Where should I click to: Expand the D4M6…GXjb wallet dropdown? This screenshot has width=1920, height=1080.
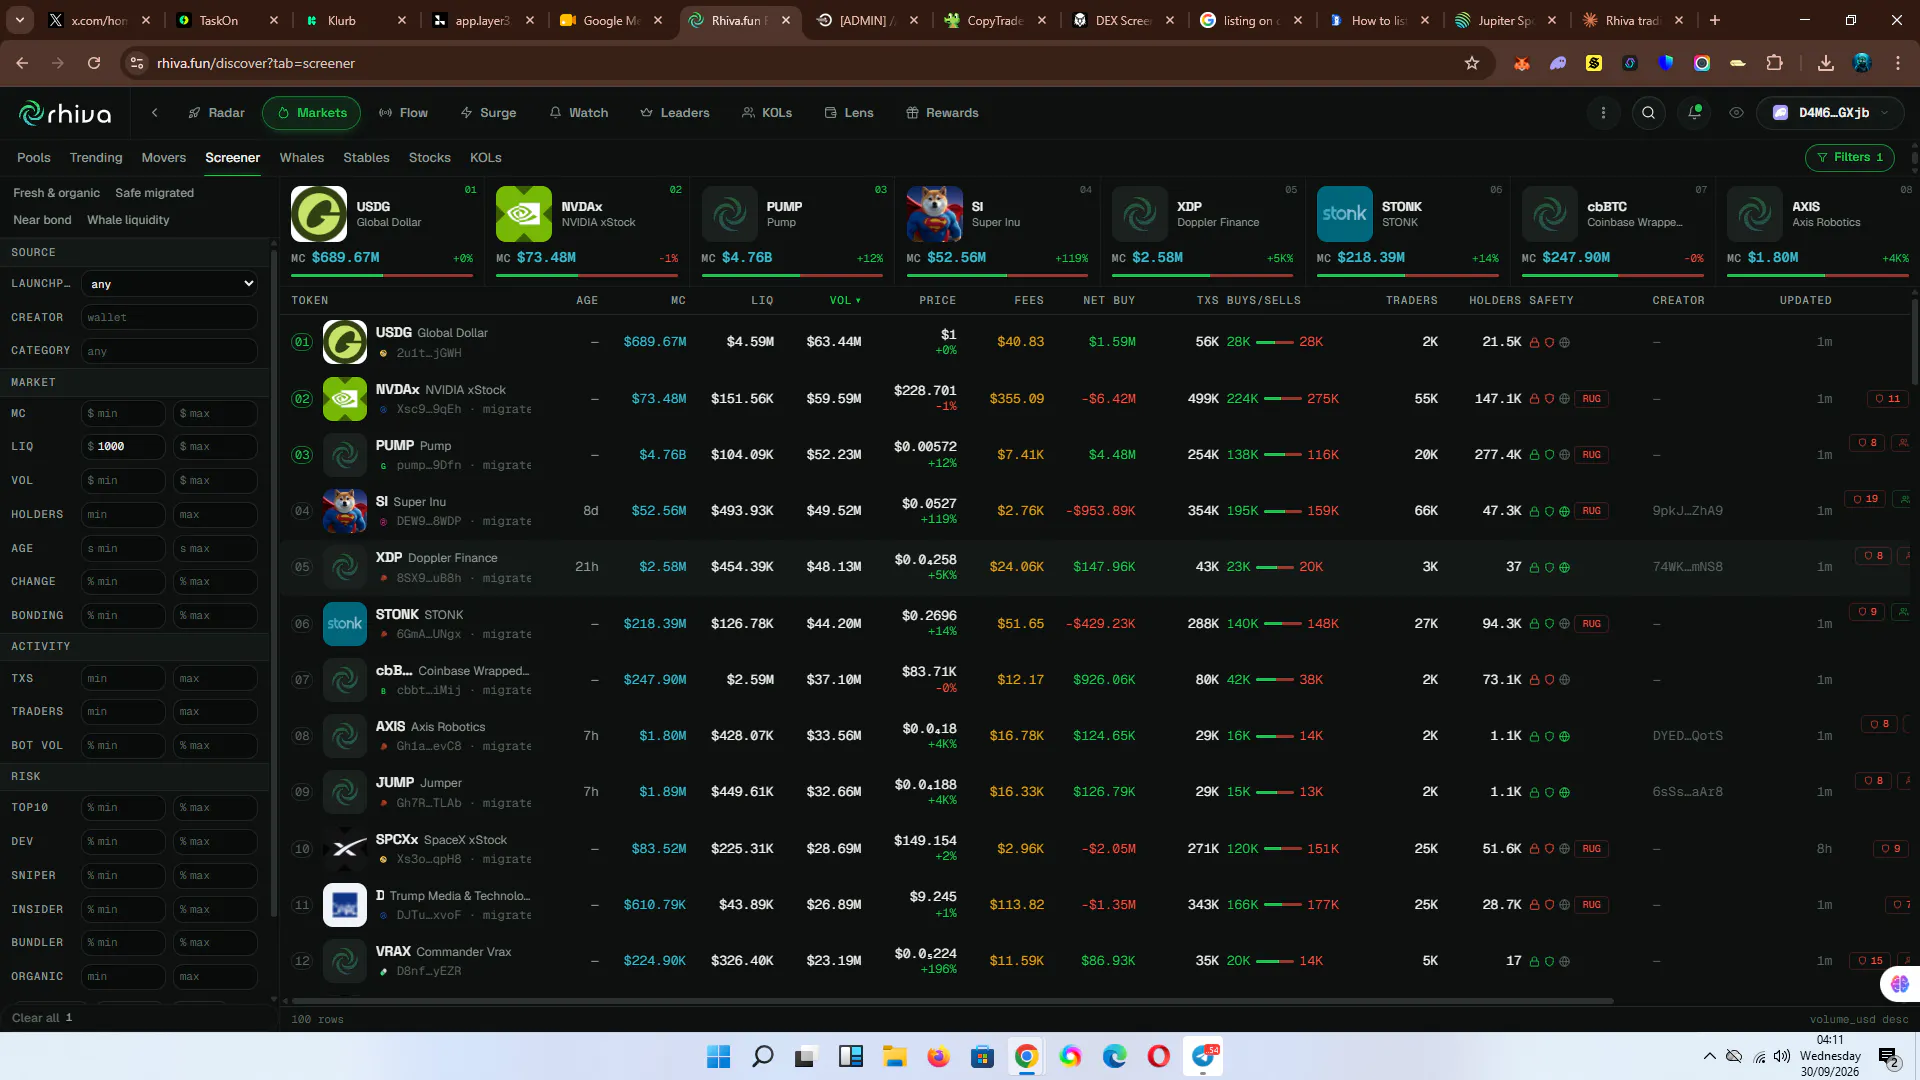1830,113
